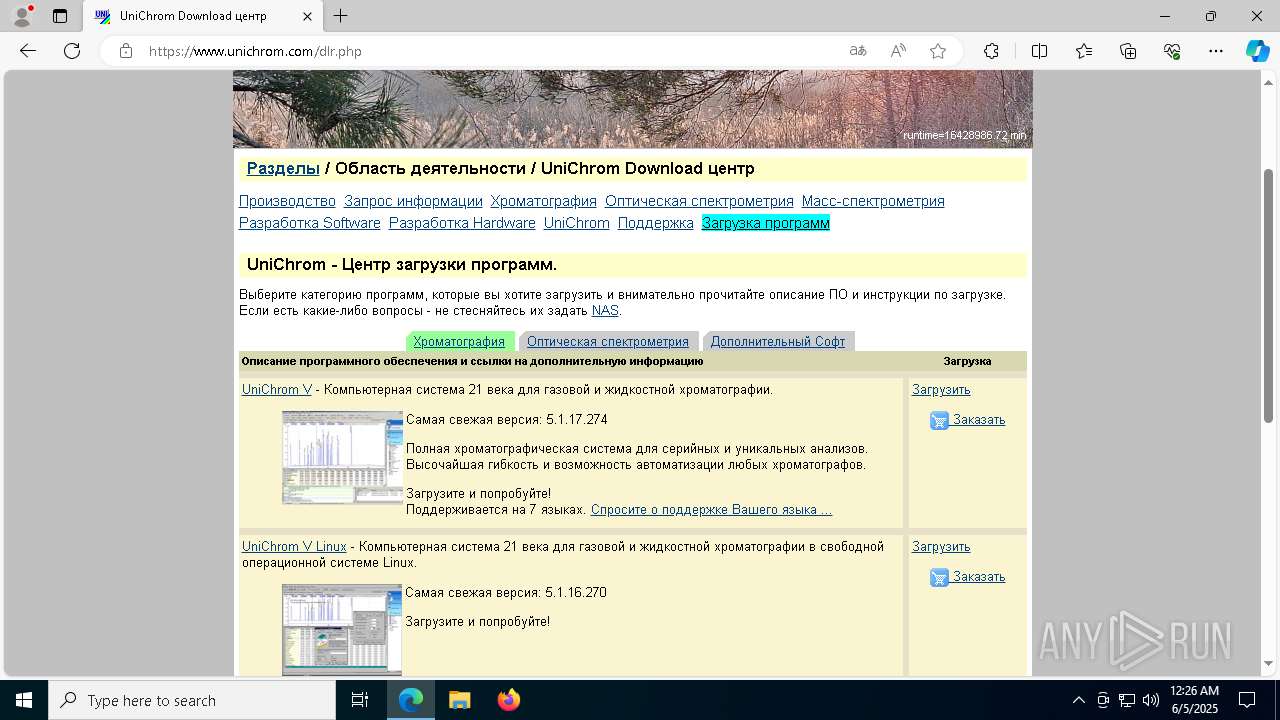Open language support inquiry link
The width and height of the screenshot is (1280, 720).
pos(711,509)
